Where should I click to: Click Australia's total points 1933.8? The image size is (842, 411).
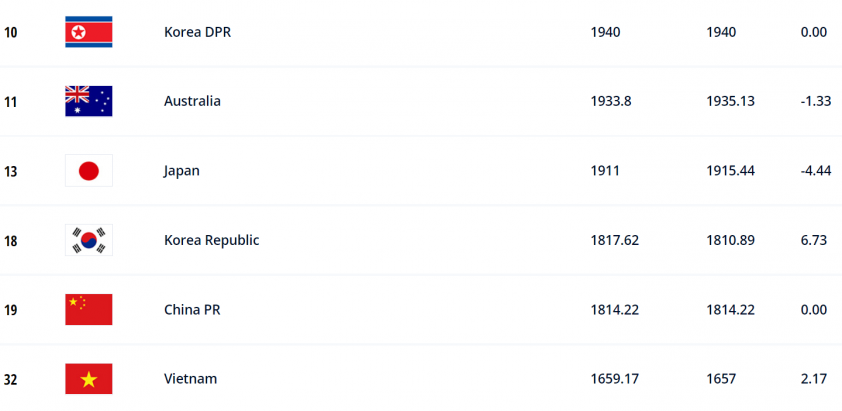611,102
